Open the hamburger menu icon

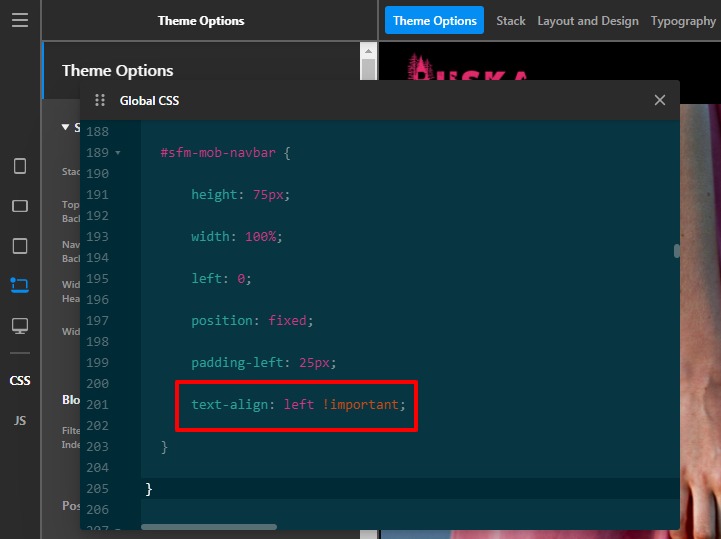click(20, 20)
